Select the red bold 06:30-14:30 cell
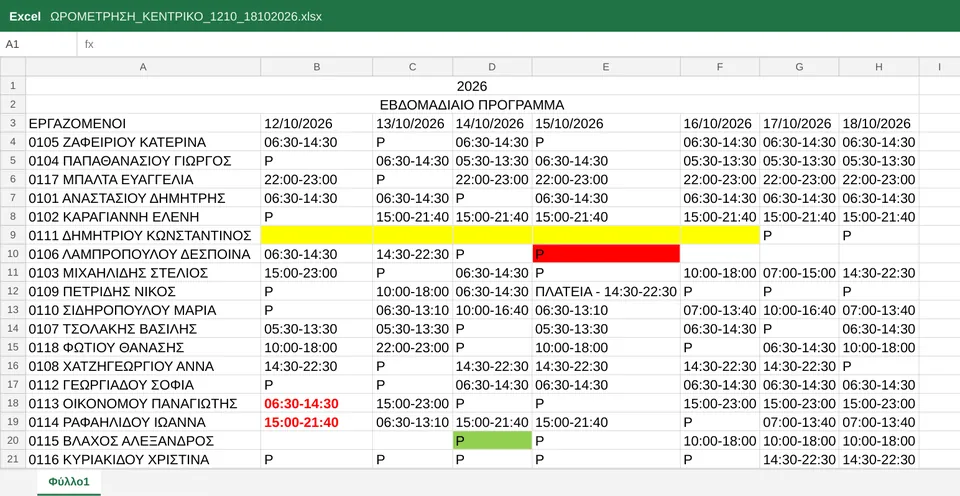The image size is (960, 496). [317, 404]
